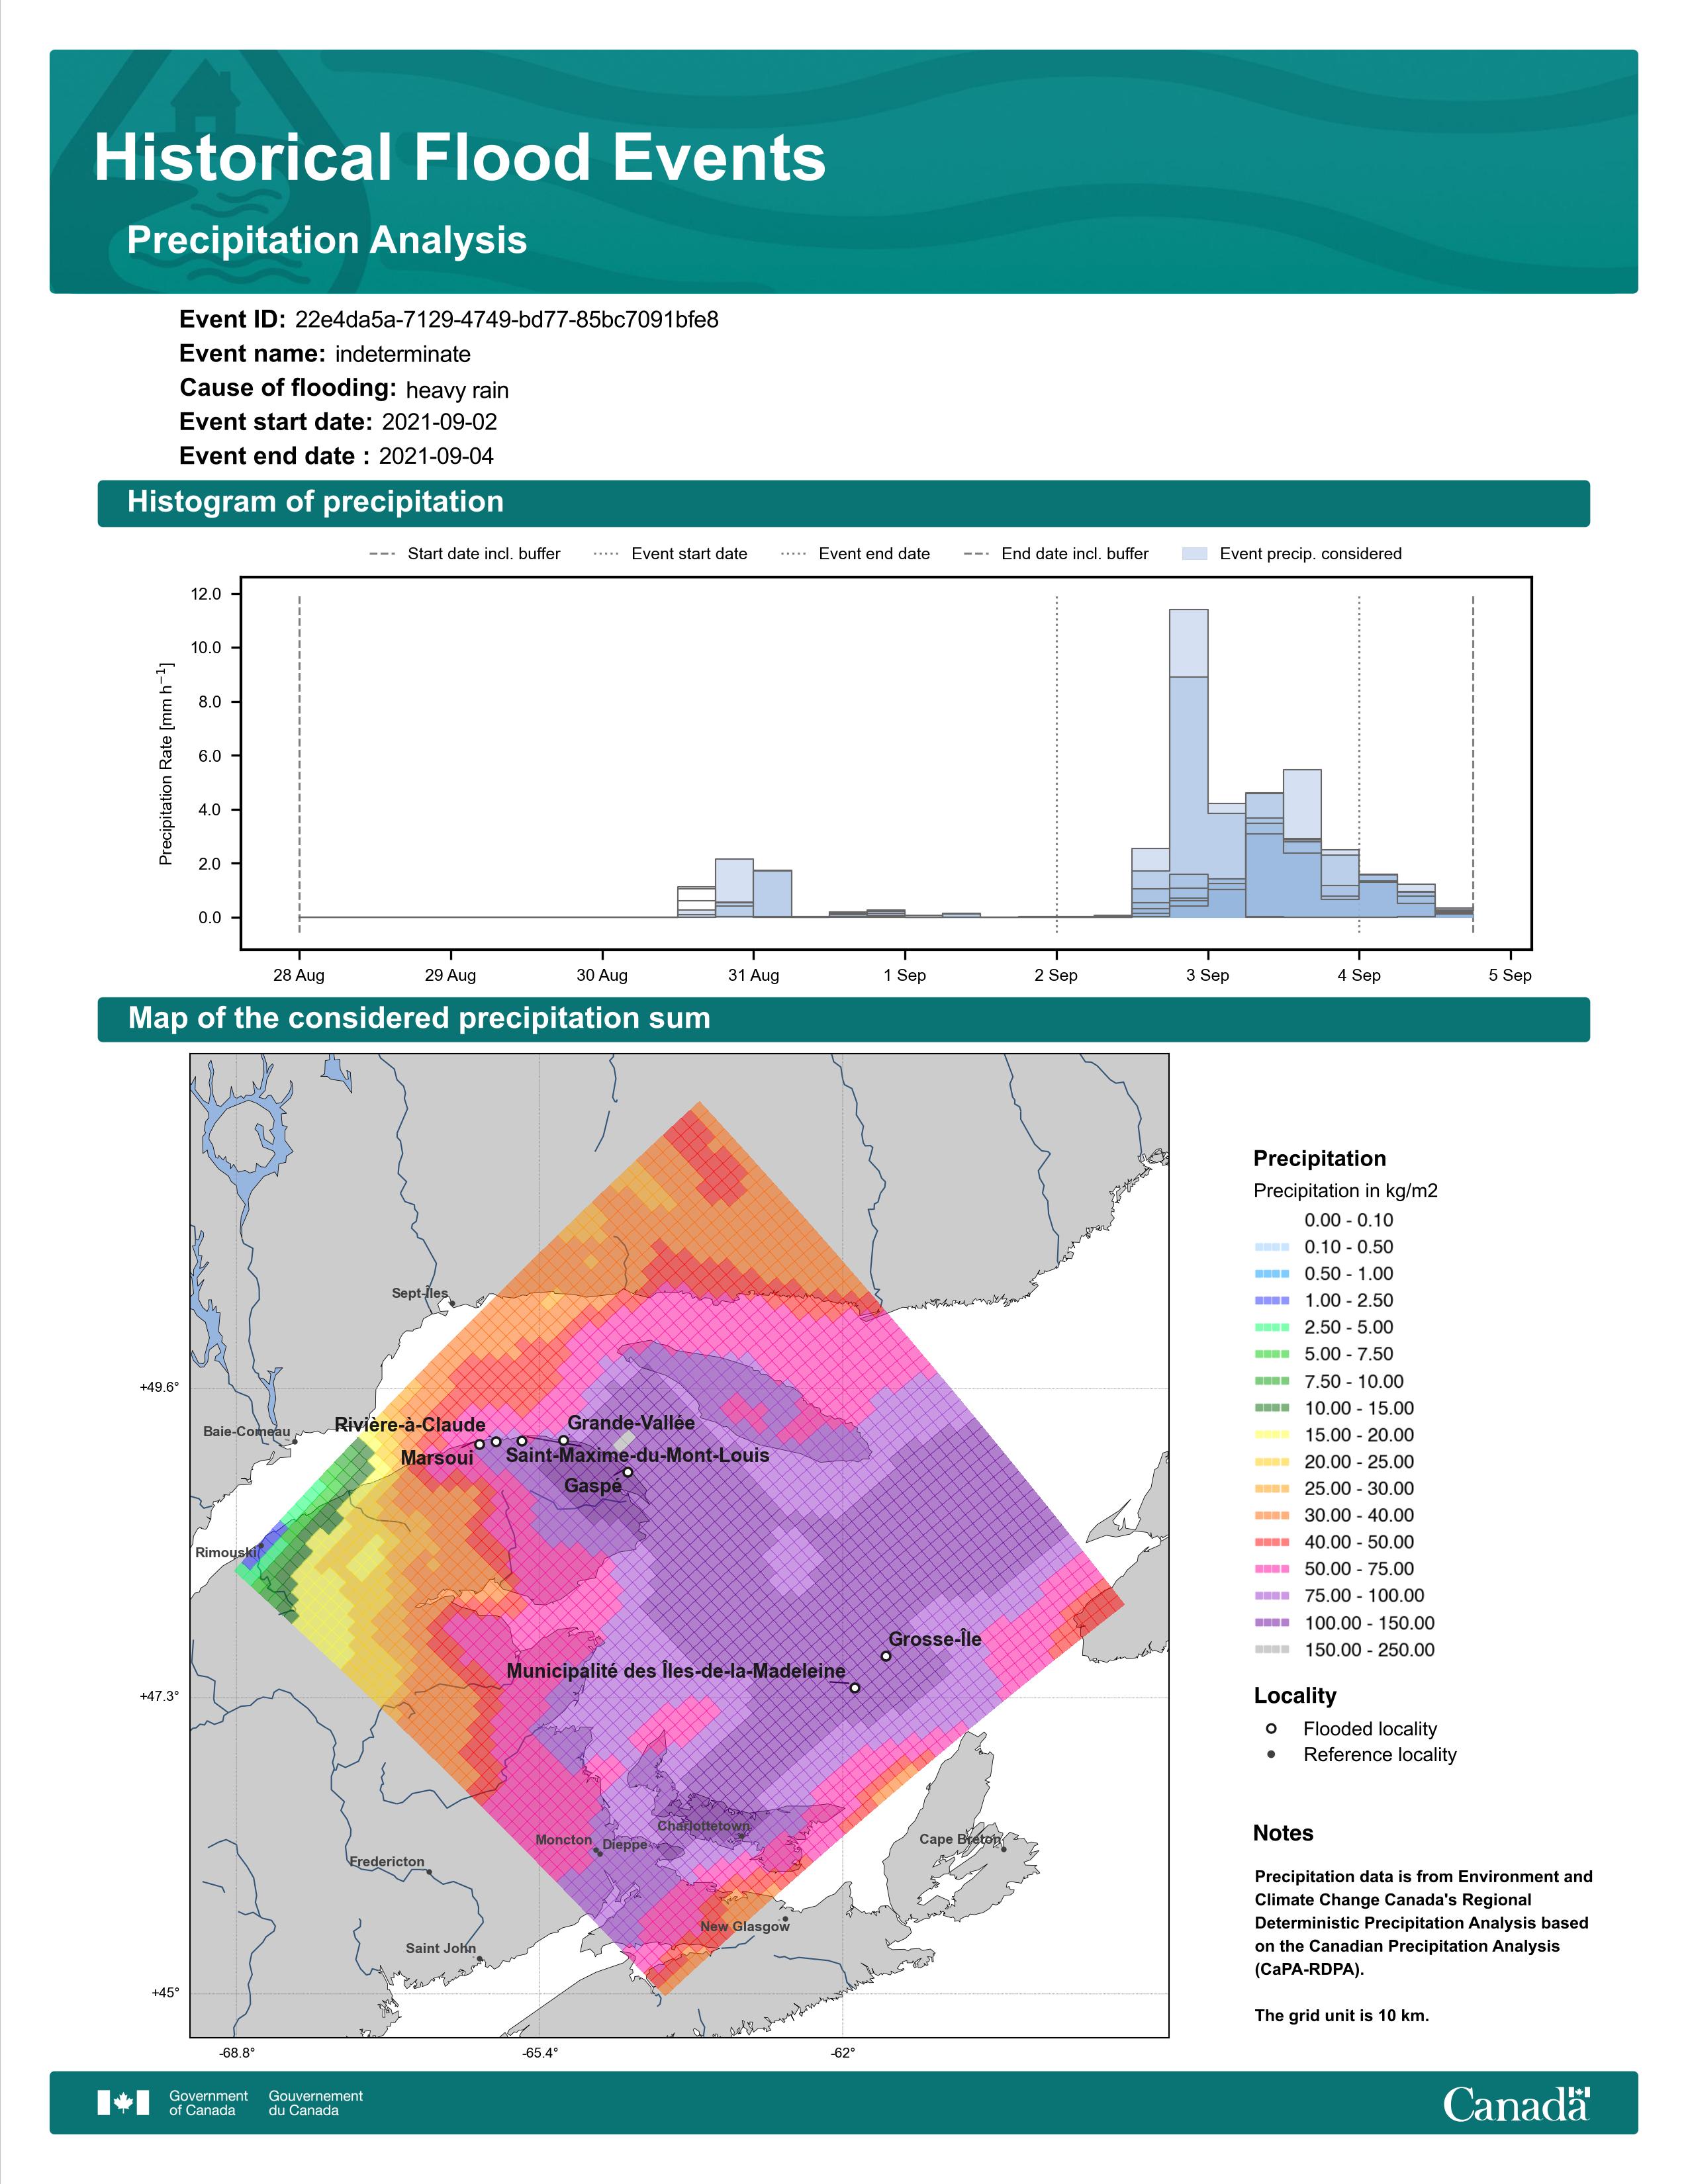
Task: Click the 15.00 - 20.00 yellow swatch
Action: pyautogui.click(x=1271, y=1435)
